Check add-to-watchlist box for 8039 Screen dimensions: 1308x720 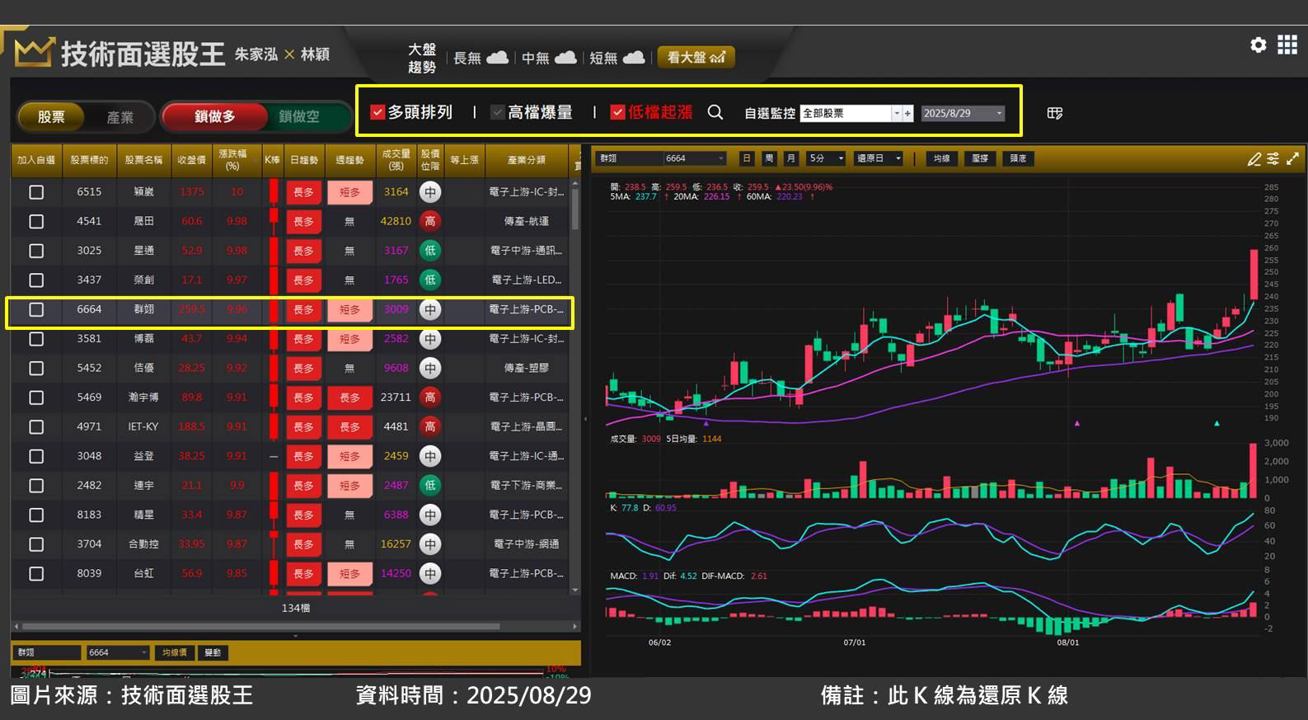point(36,573)
